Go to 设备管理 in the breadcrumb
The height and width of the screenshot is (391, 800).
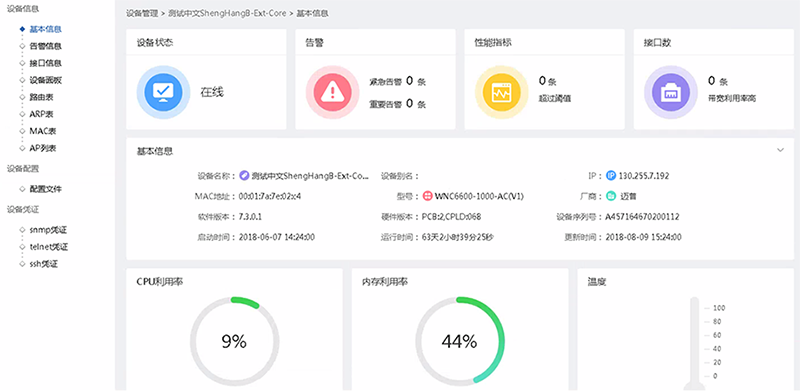[x=142, y=13]
